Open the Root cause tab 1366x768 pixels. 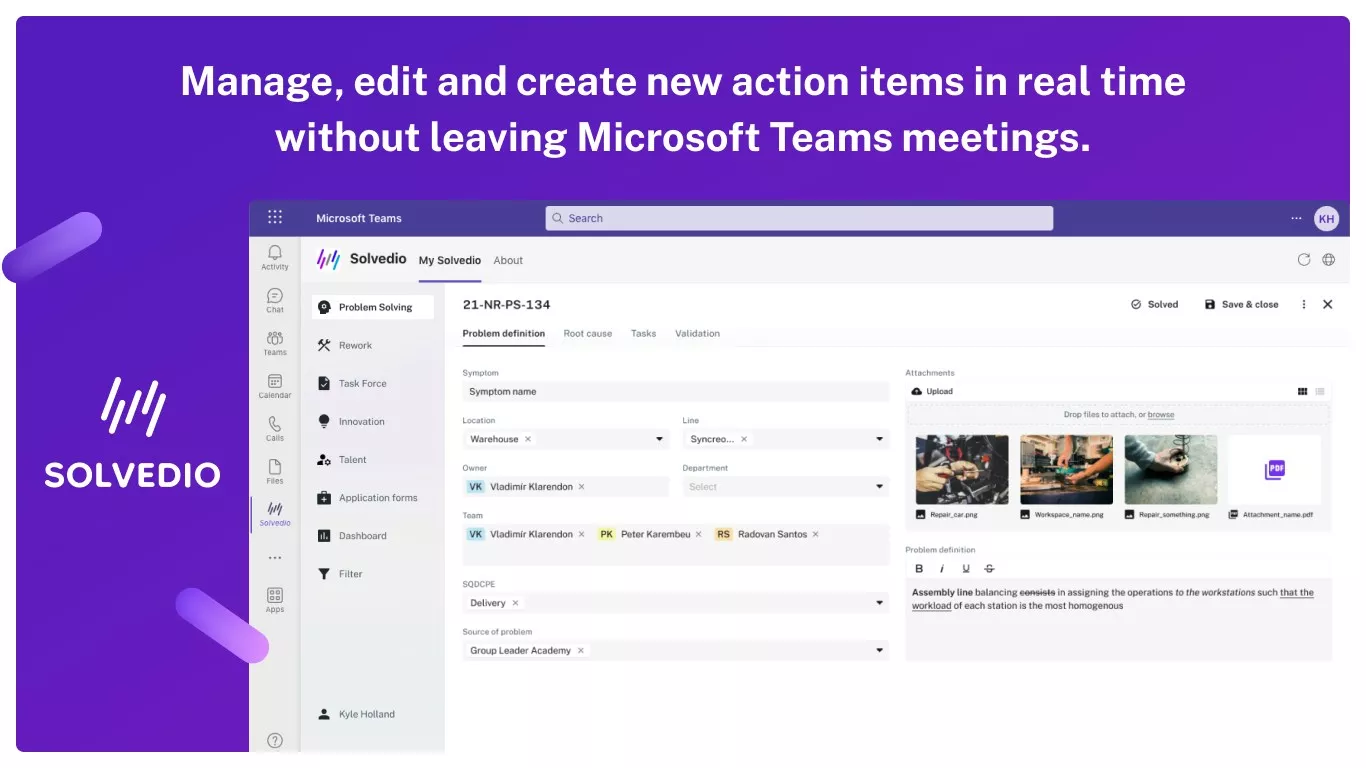[x=588, y=334]
